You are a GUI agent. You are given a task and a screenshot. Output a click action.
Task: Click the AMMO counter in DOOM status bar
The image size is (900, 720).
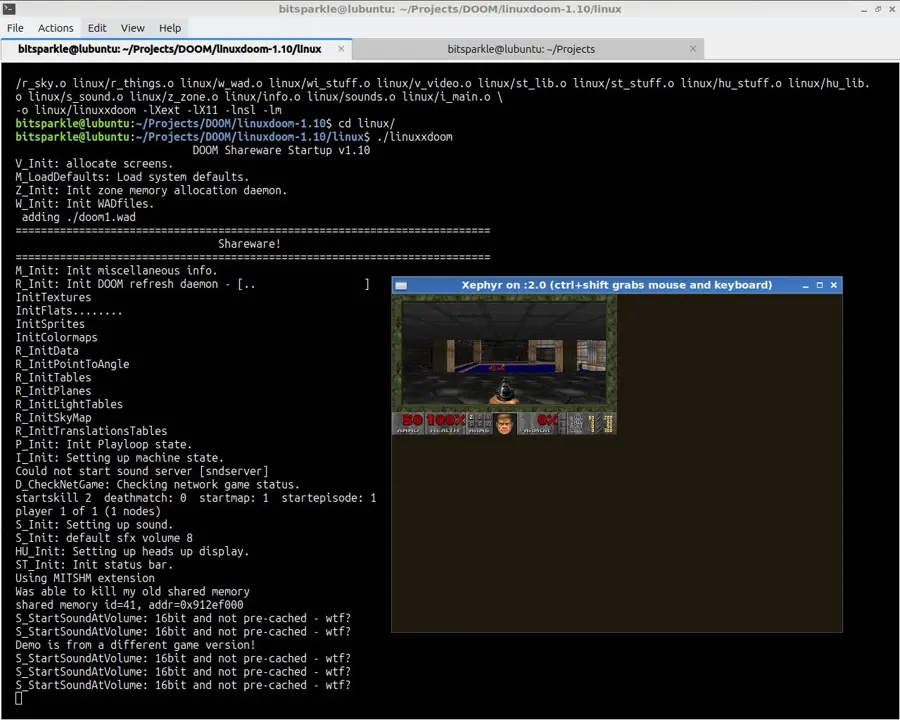click(x=412, y=422)
